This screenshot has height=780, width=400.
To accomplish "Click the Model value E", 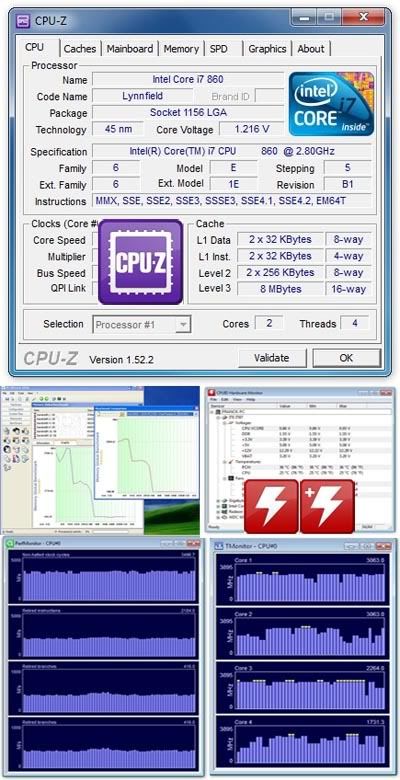I will point(233,168).
